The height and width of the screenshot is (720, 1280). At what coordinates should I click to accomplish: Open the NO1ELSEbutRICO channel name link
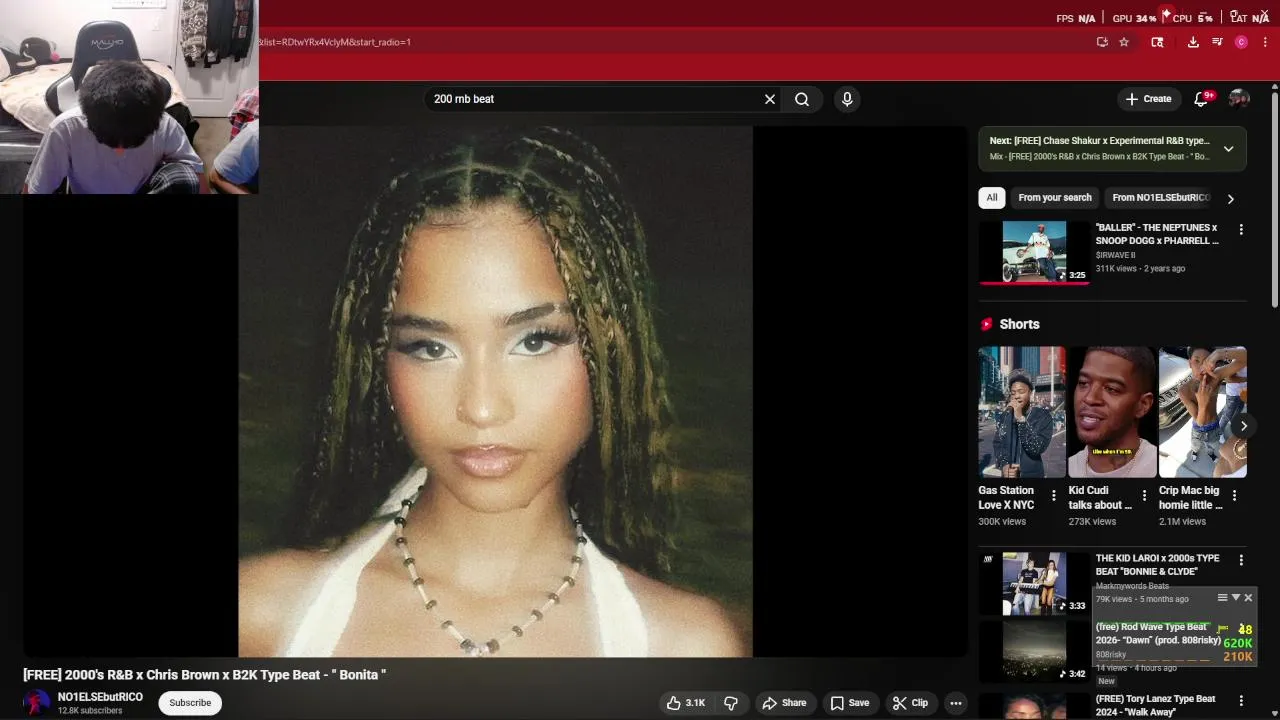pyautogui.click(x=100, y=697)
